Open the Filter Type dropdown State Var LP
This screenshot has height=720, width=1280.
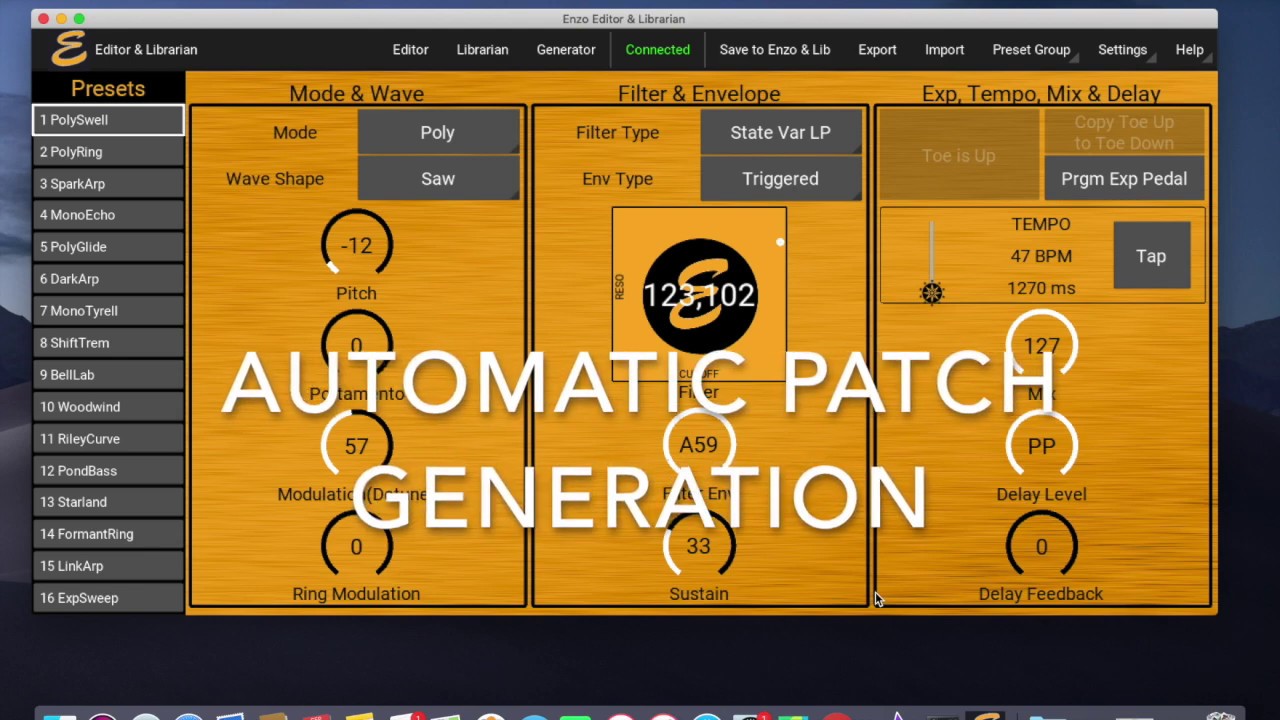(x=780, y=132)
